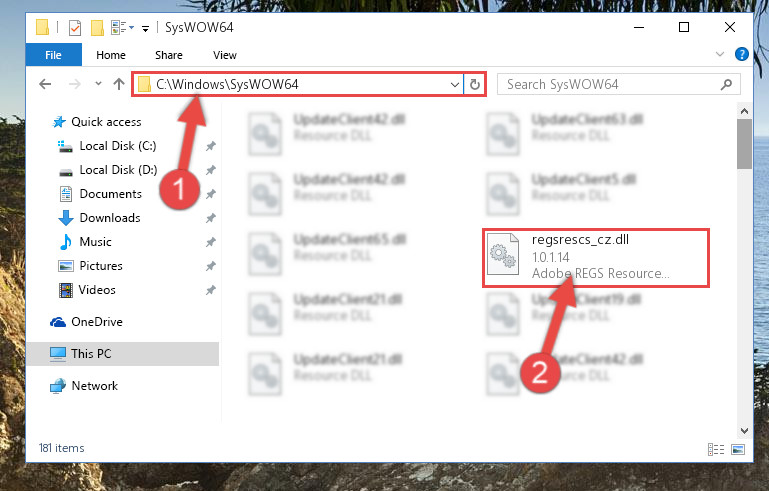Expand the ribbon with chevron arrow
Viewport: 769px width, 491px height.
point(719,54)
